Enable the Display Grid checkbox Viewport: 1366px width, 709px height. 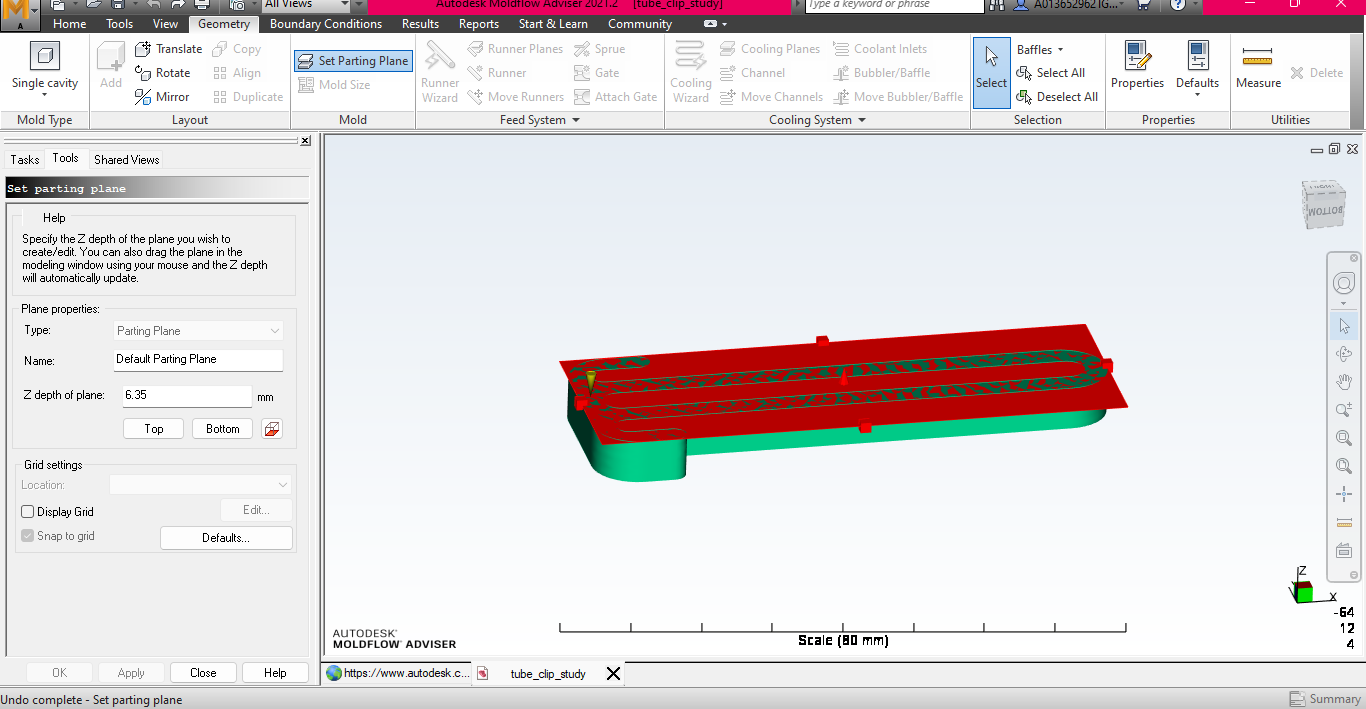click(26, 511)
